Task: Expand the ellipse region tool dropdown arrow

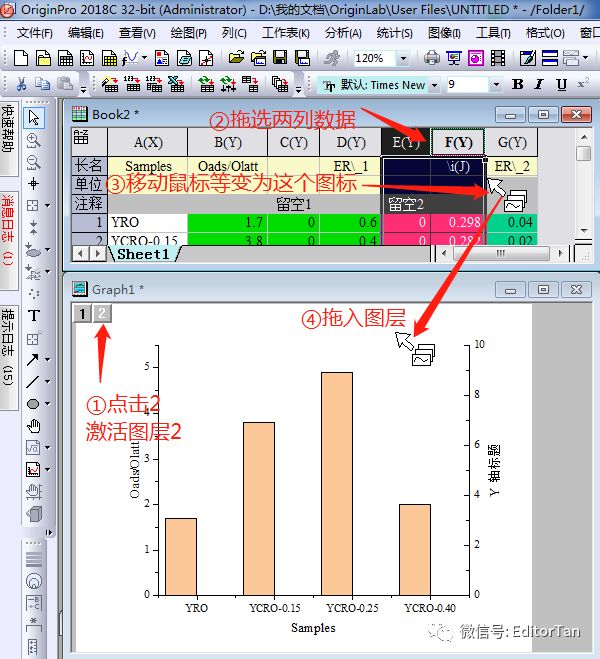Action: click(47, 403)
